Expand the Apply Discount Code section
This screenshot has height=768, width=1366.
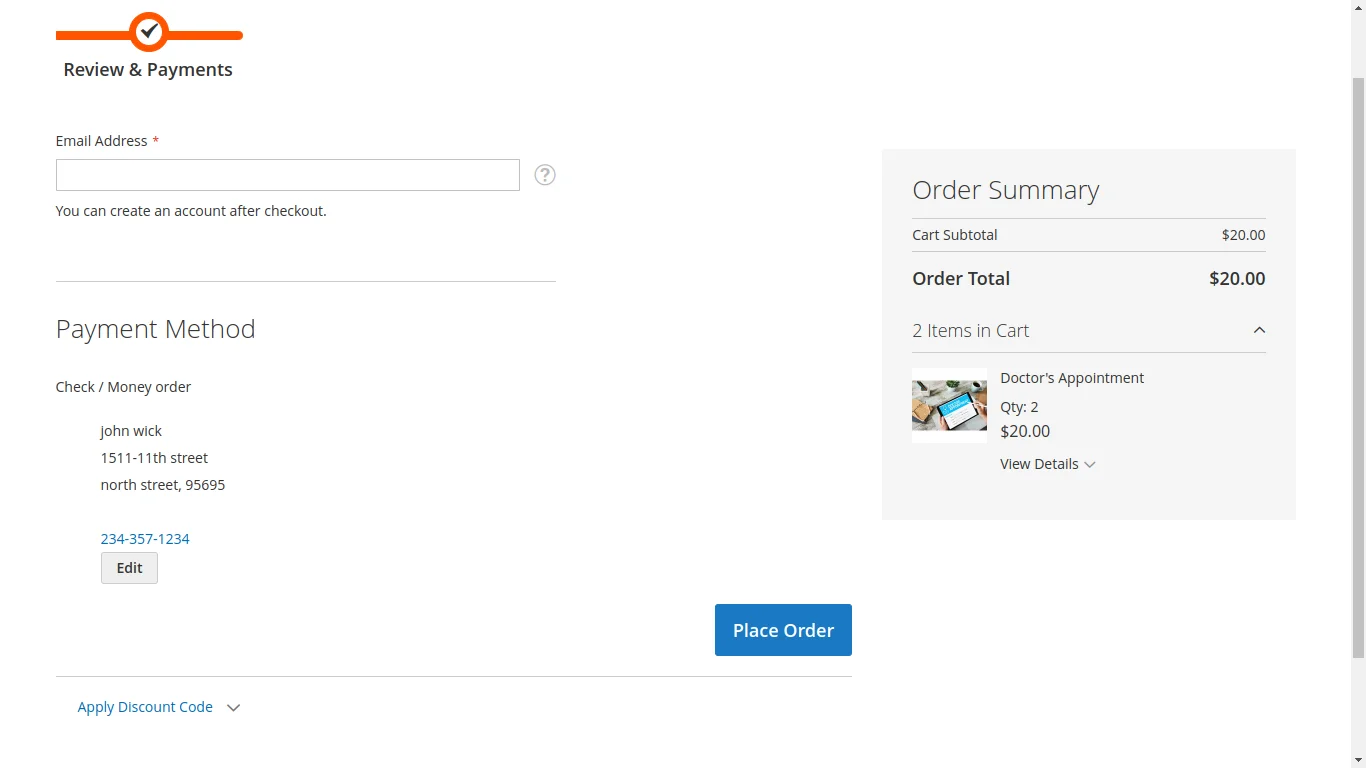[x=145, y=707]
